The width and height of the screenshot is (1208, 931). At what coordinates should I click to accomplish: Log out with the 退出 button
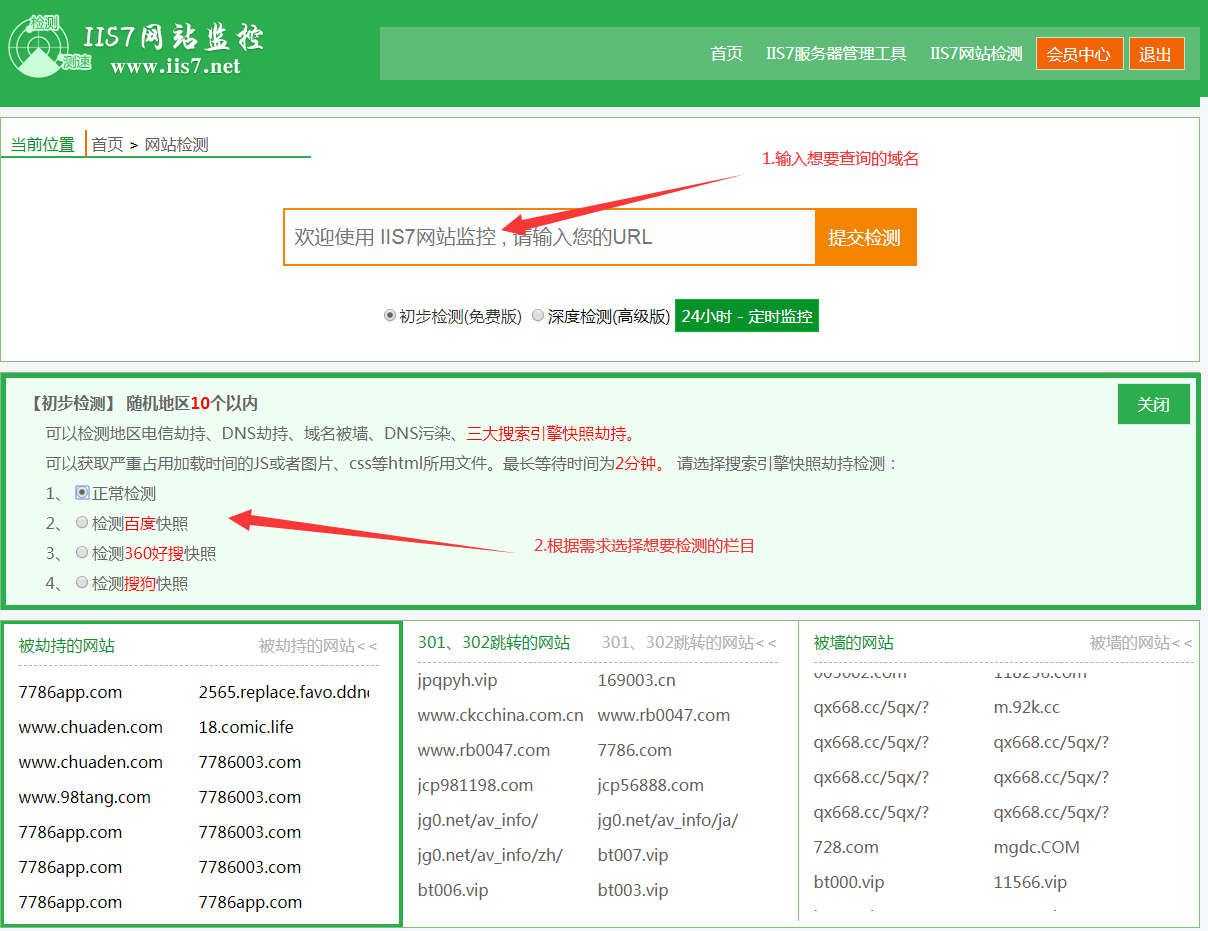[x=1156, y=54]
